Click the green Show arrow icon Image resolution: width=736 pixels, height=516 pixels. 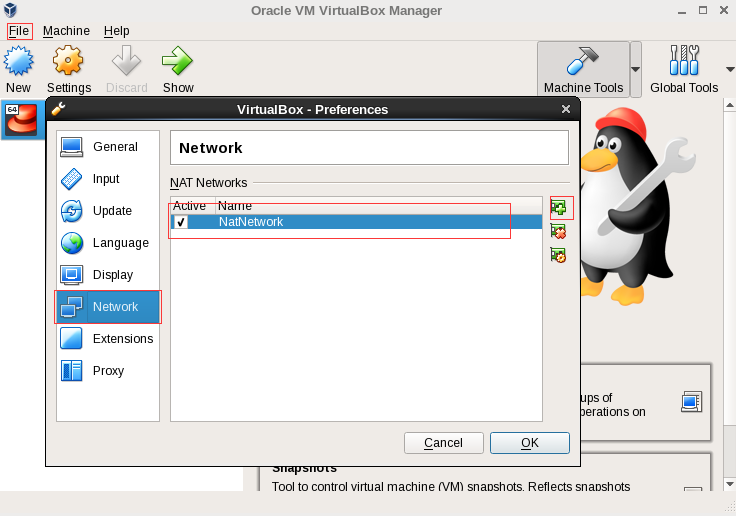(x=178, y=62)
